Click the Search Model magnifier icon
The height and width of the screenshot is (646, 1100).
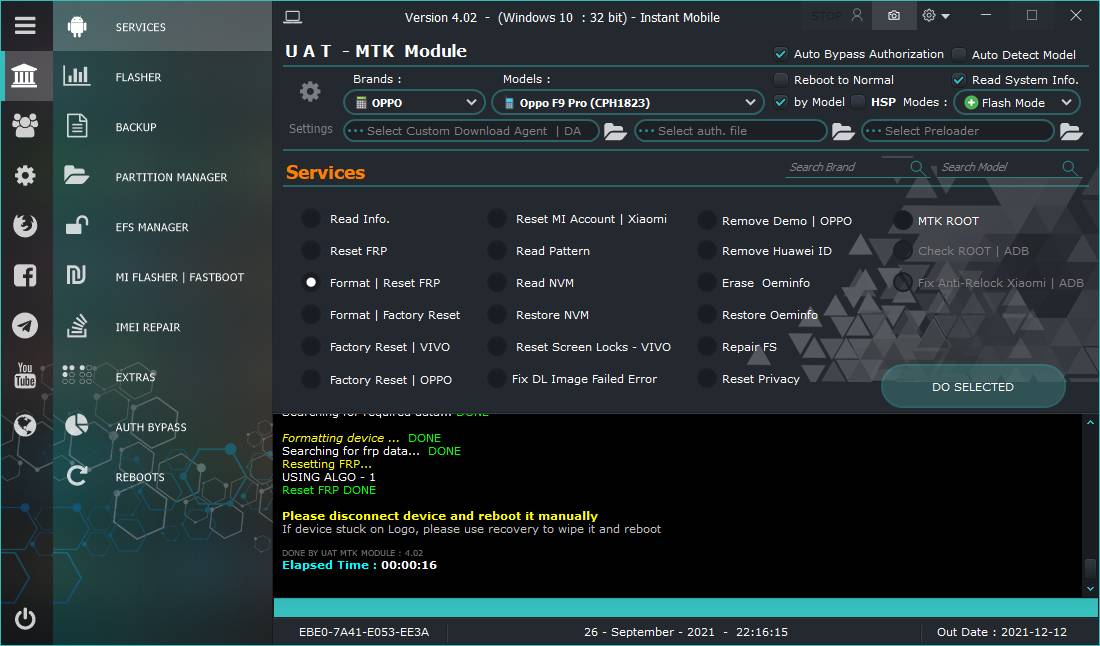pyautogui.click(x=1069, y=167)
